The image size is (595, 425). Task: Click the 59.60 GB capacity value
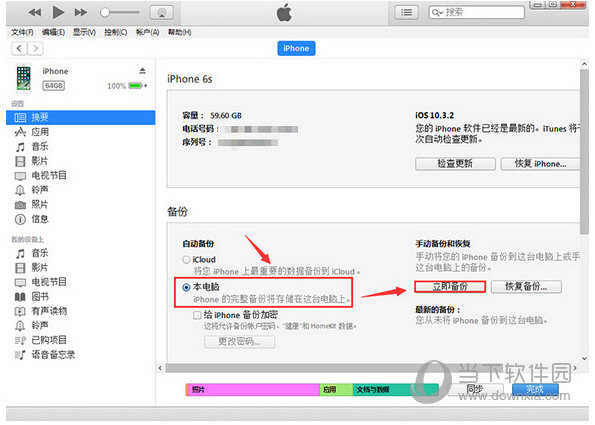226,115
